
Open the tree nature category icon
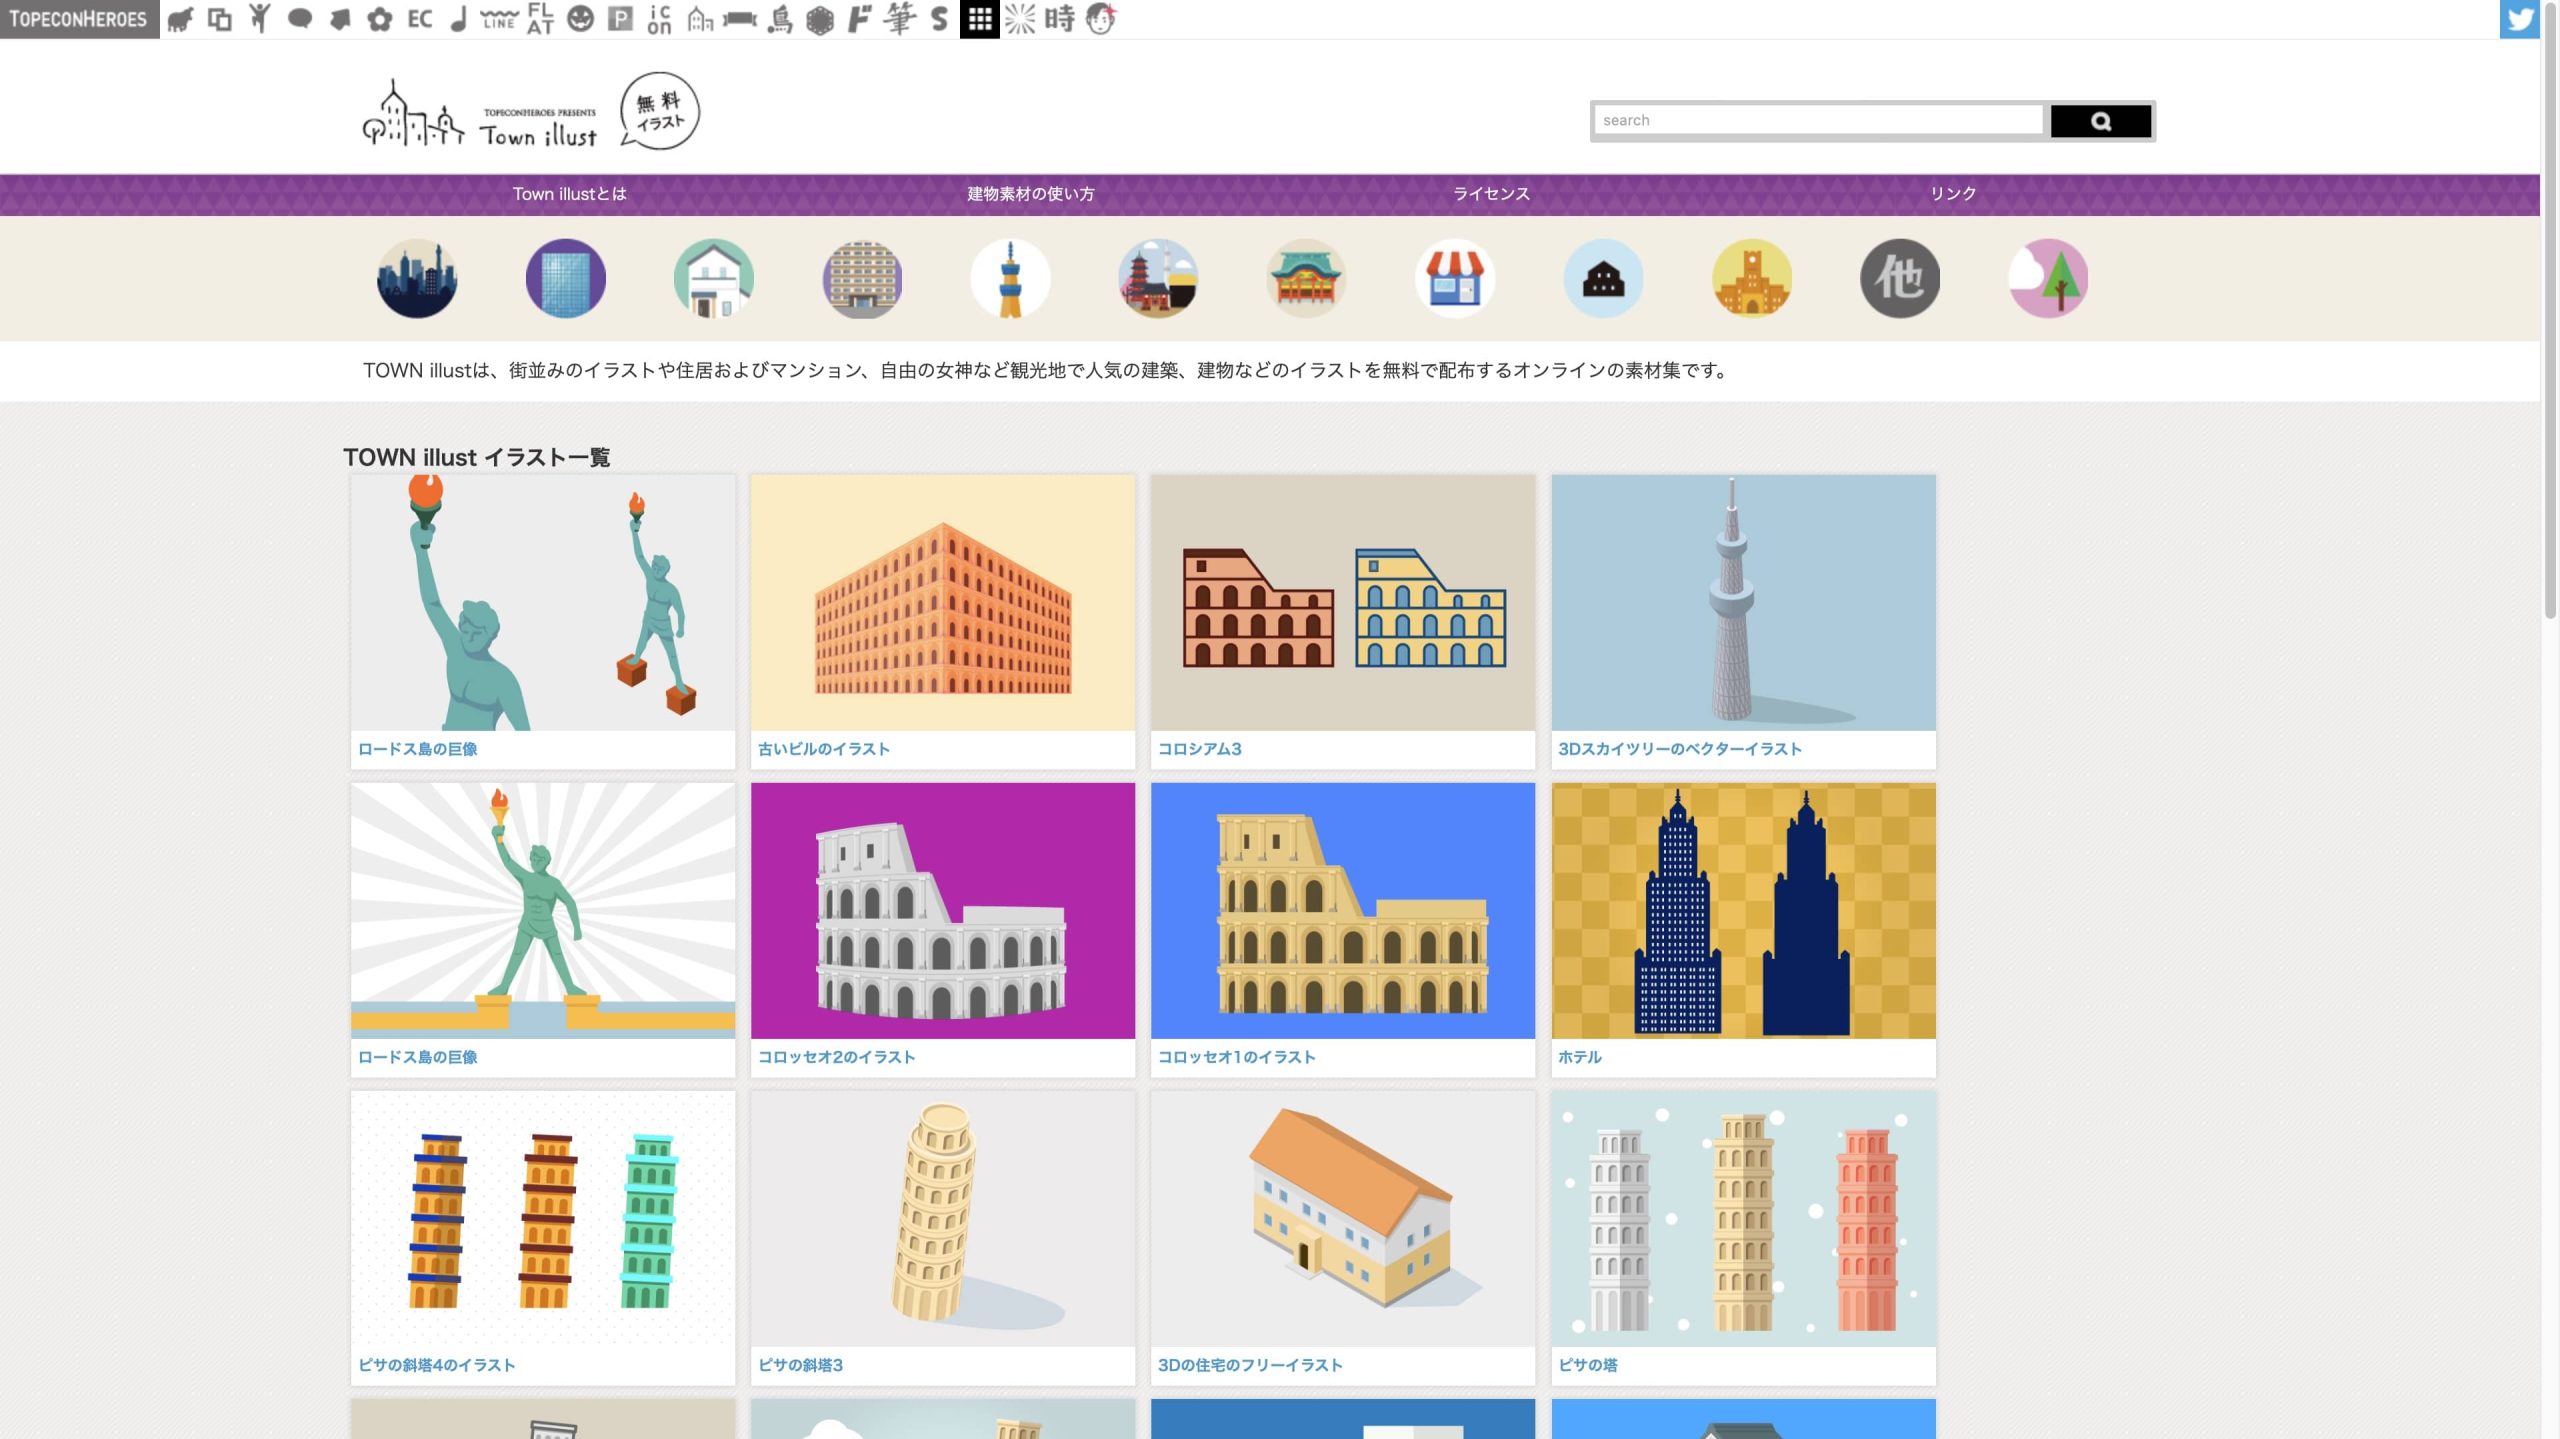[x=2047, y=278]
